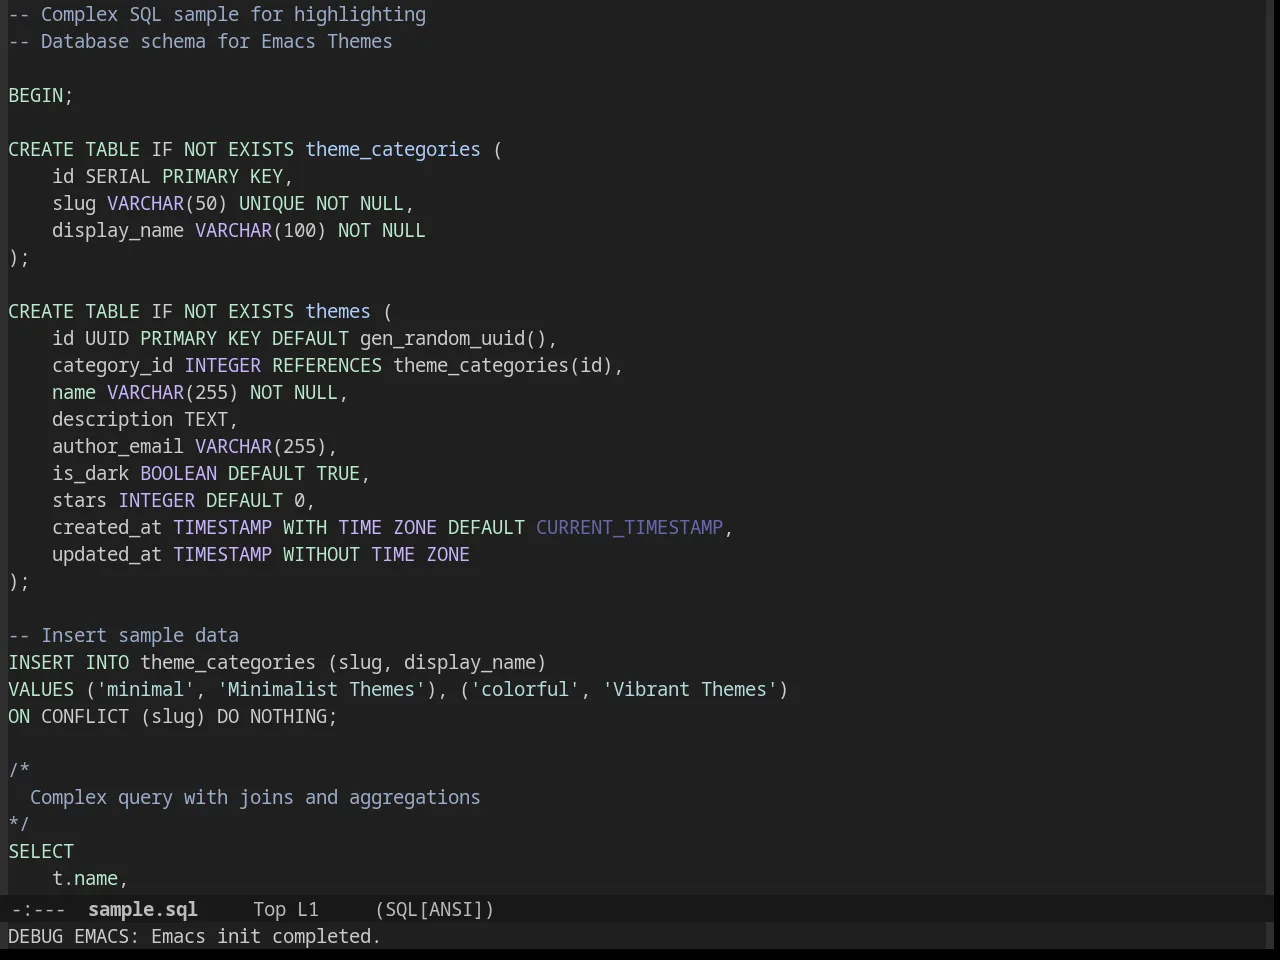This screenshot has width=1280, height=960.
Task: Click the UUID type in themes id line
Action: 107,338
